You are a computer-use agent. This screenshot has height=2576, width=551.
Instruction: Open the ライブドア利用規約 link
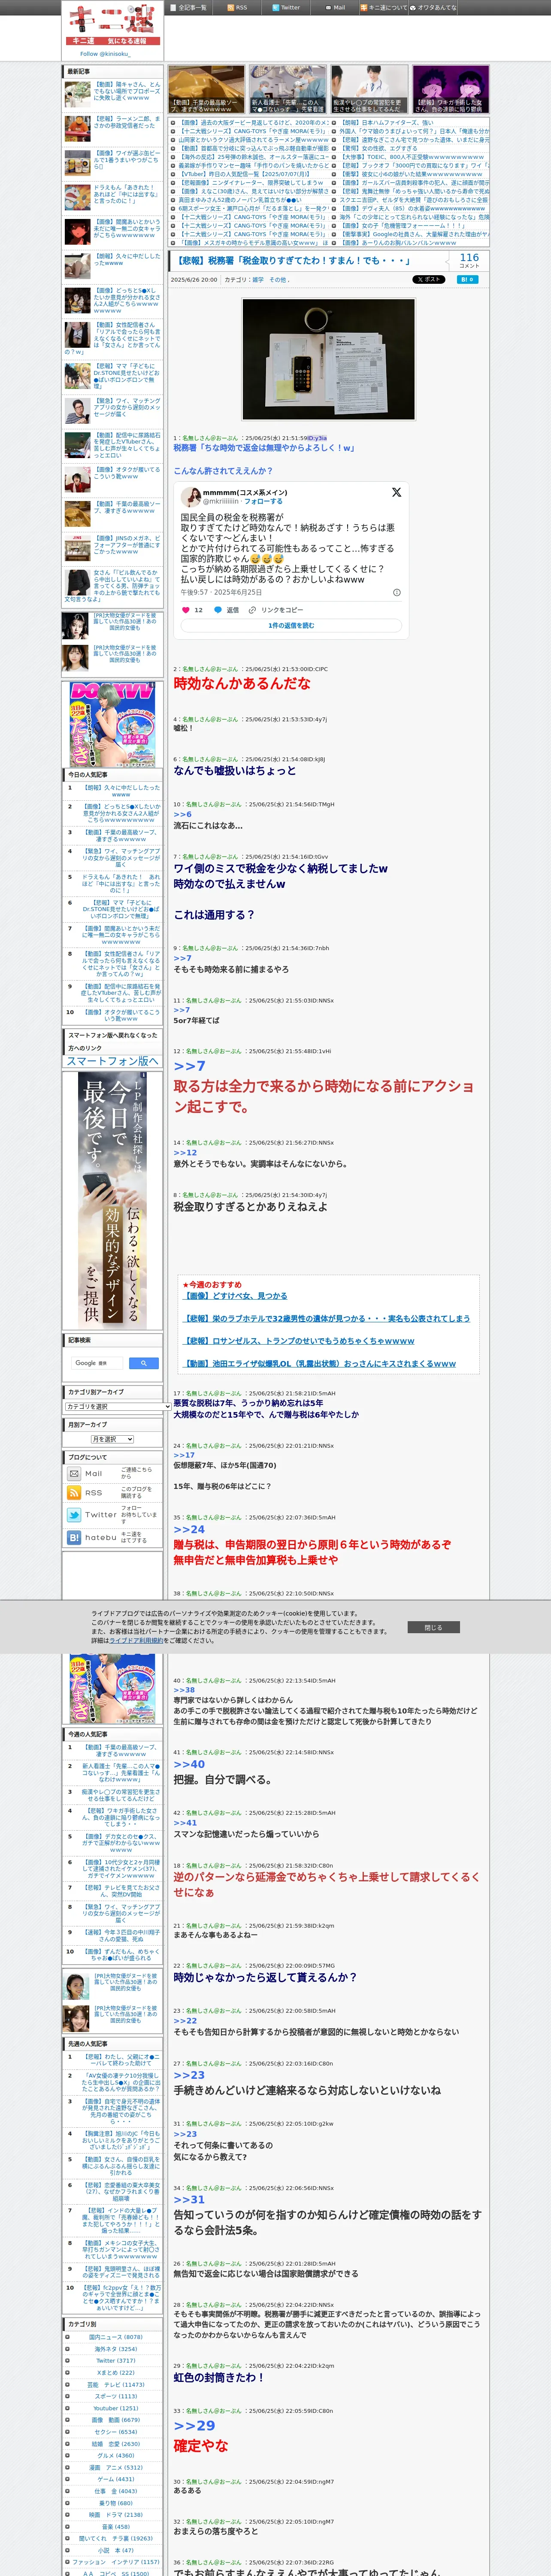click(x=136, y=1640)
